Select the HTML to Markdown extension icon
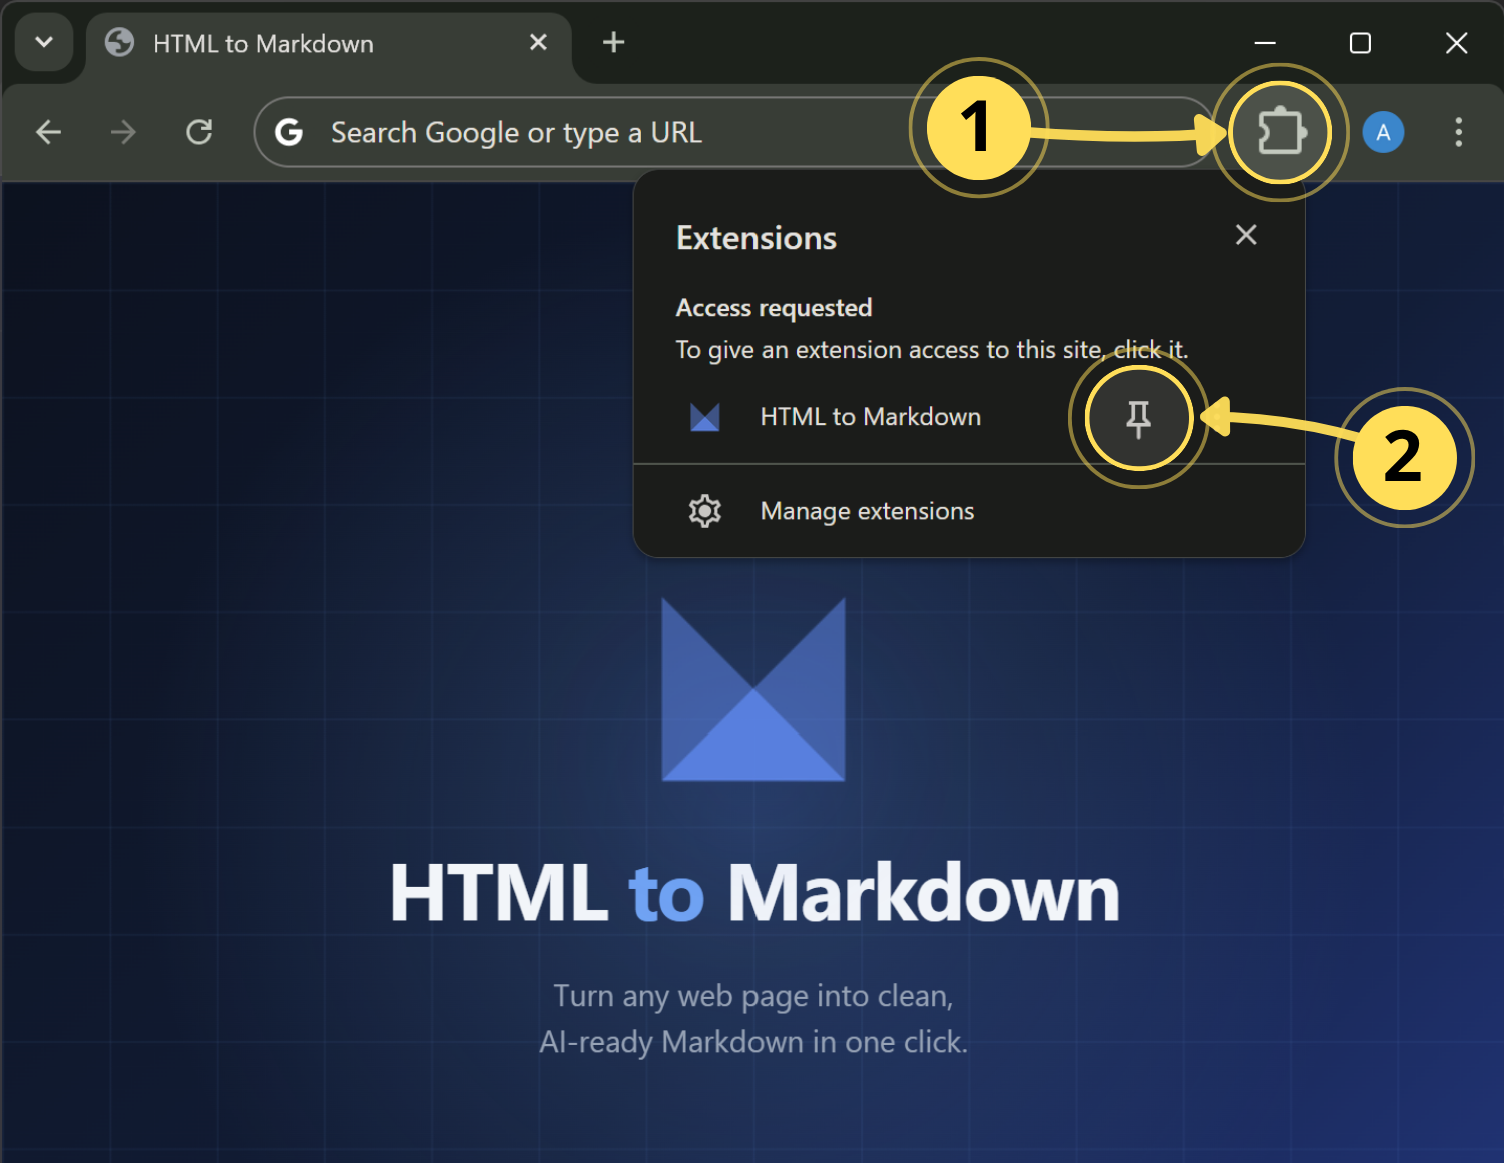 tap(704, 417)
